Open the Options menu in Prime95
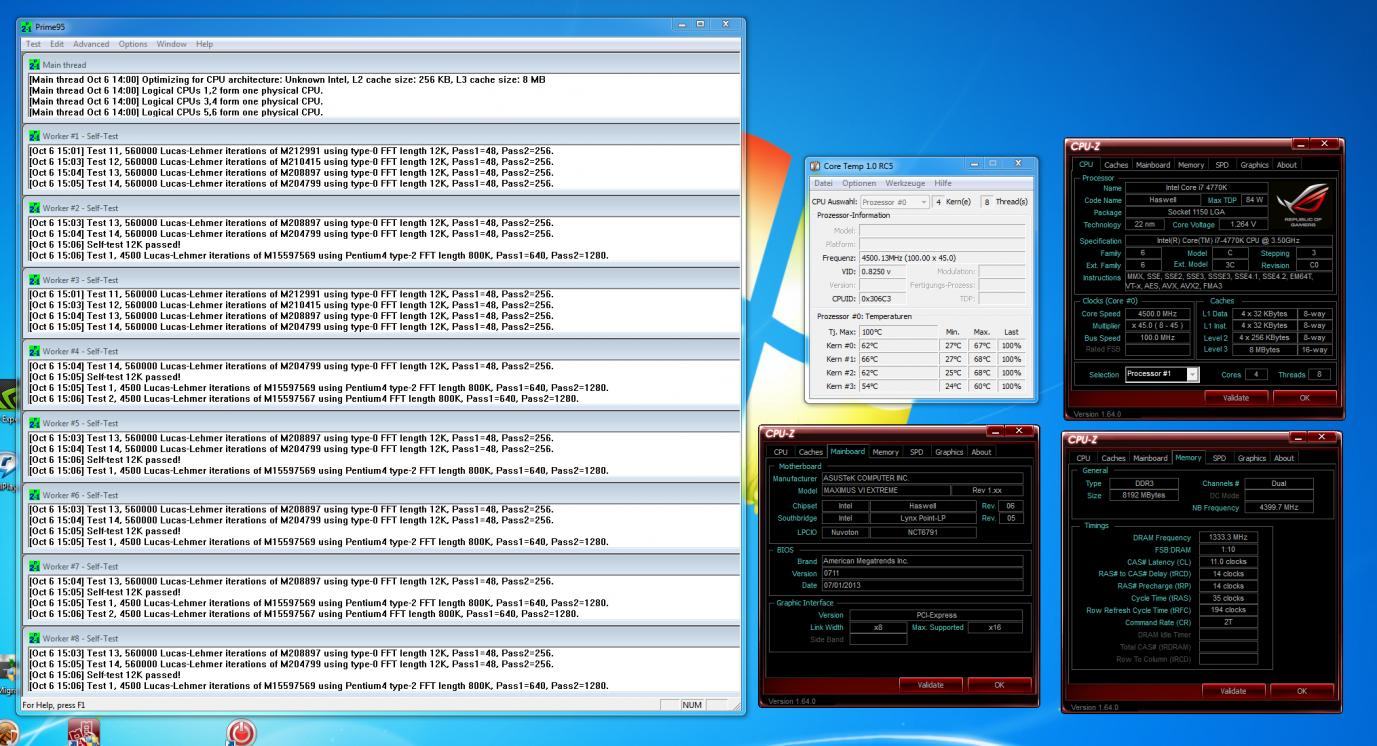This screenshot has height=746, width=1377. [x=133, y=44]
